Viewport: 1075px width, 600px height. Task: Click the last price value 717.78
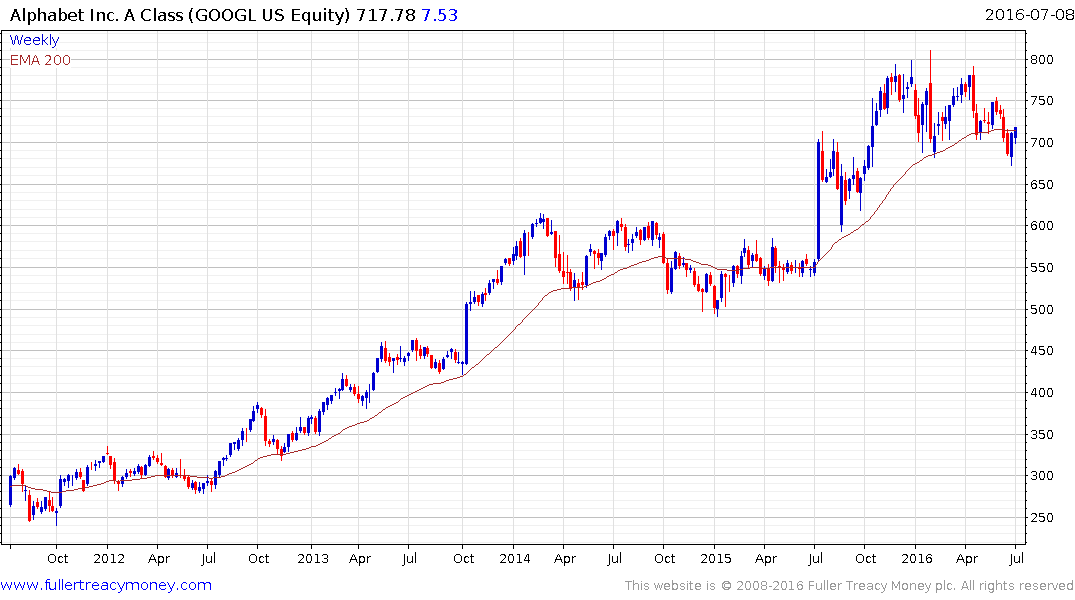click(386, 15)
